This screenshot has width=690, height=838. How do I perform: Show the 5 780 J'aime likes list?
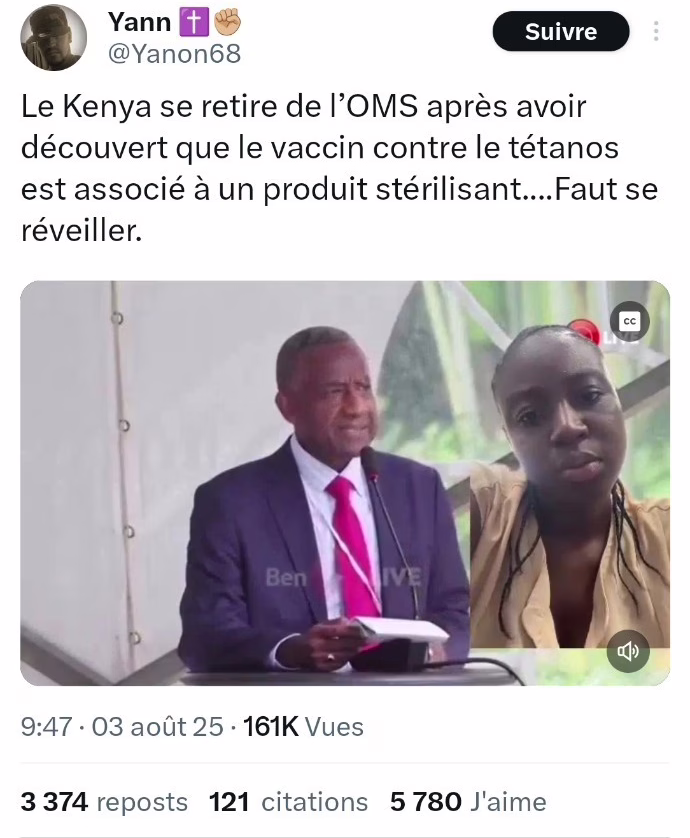468,802
